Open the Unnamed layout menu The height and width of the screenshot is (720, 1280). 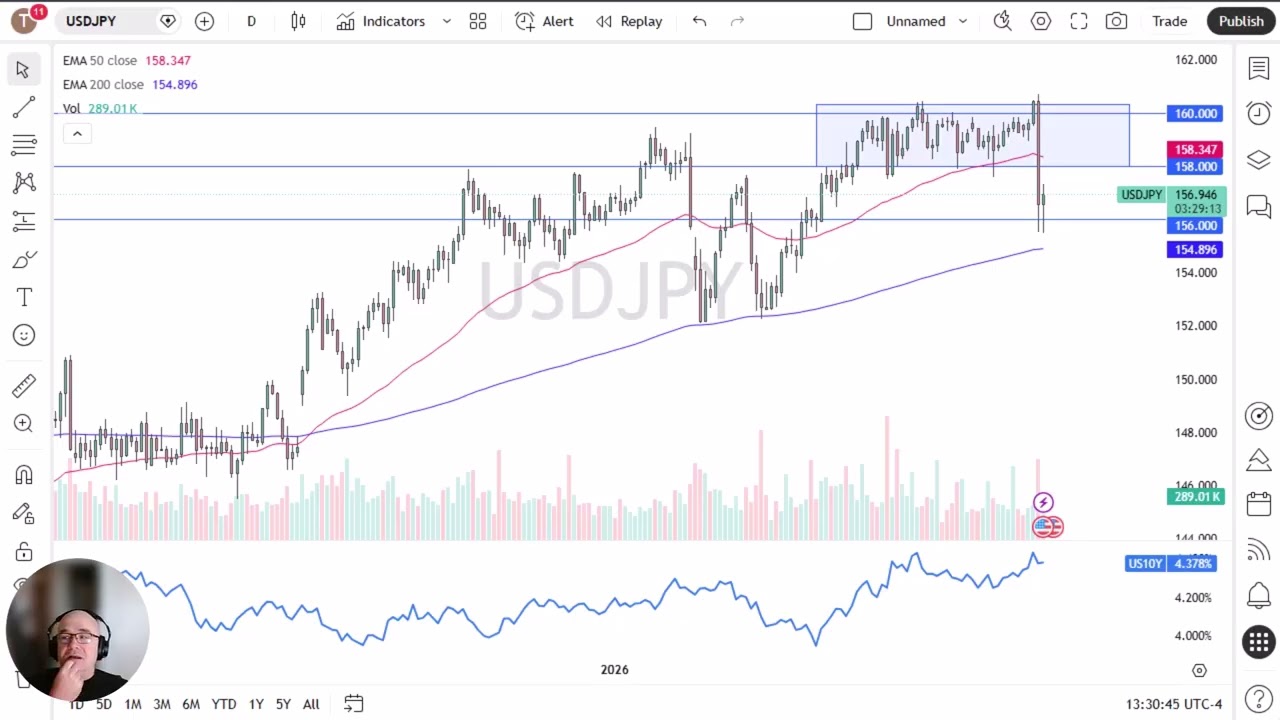click(x=926, y=21)
